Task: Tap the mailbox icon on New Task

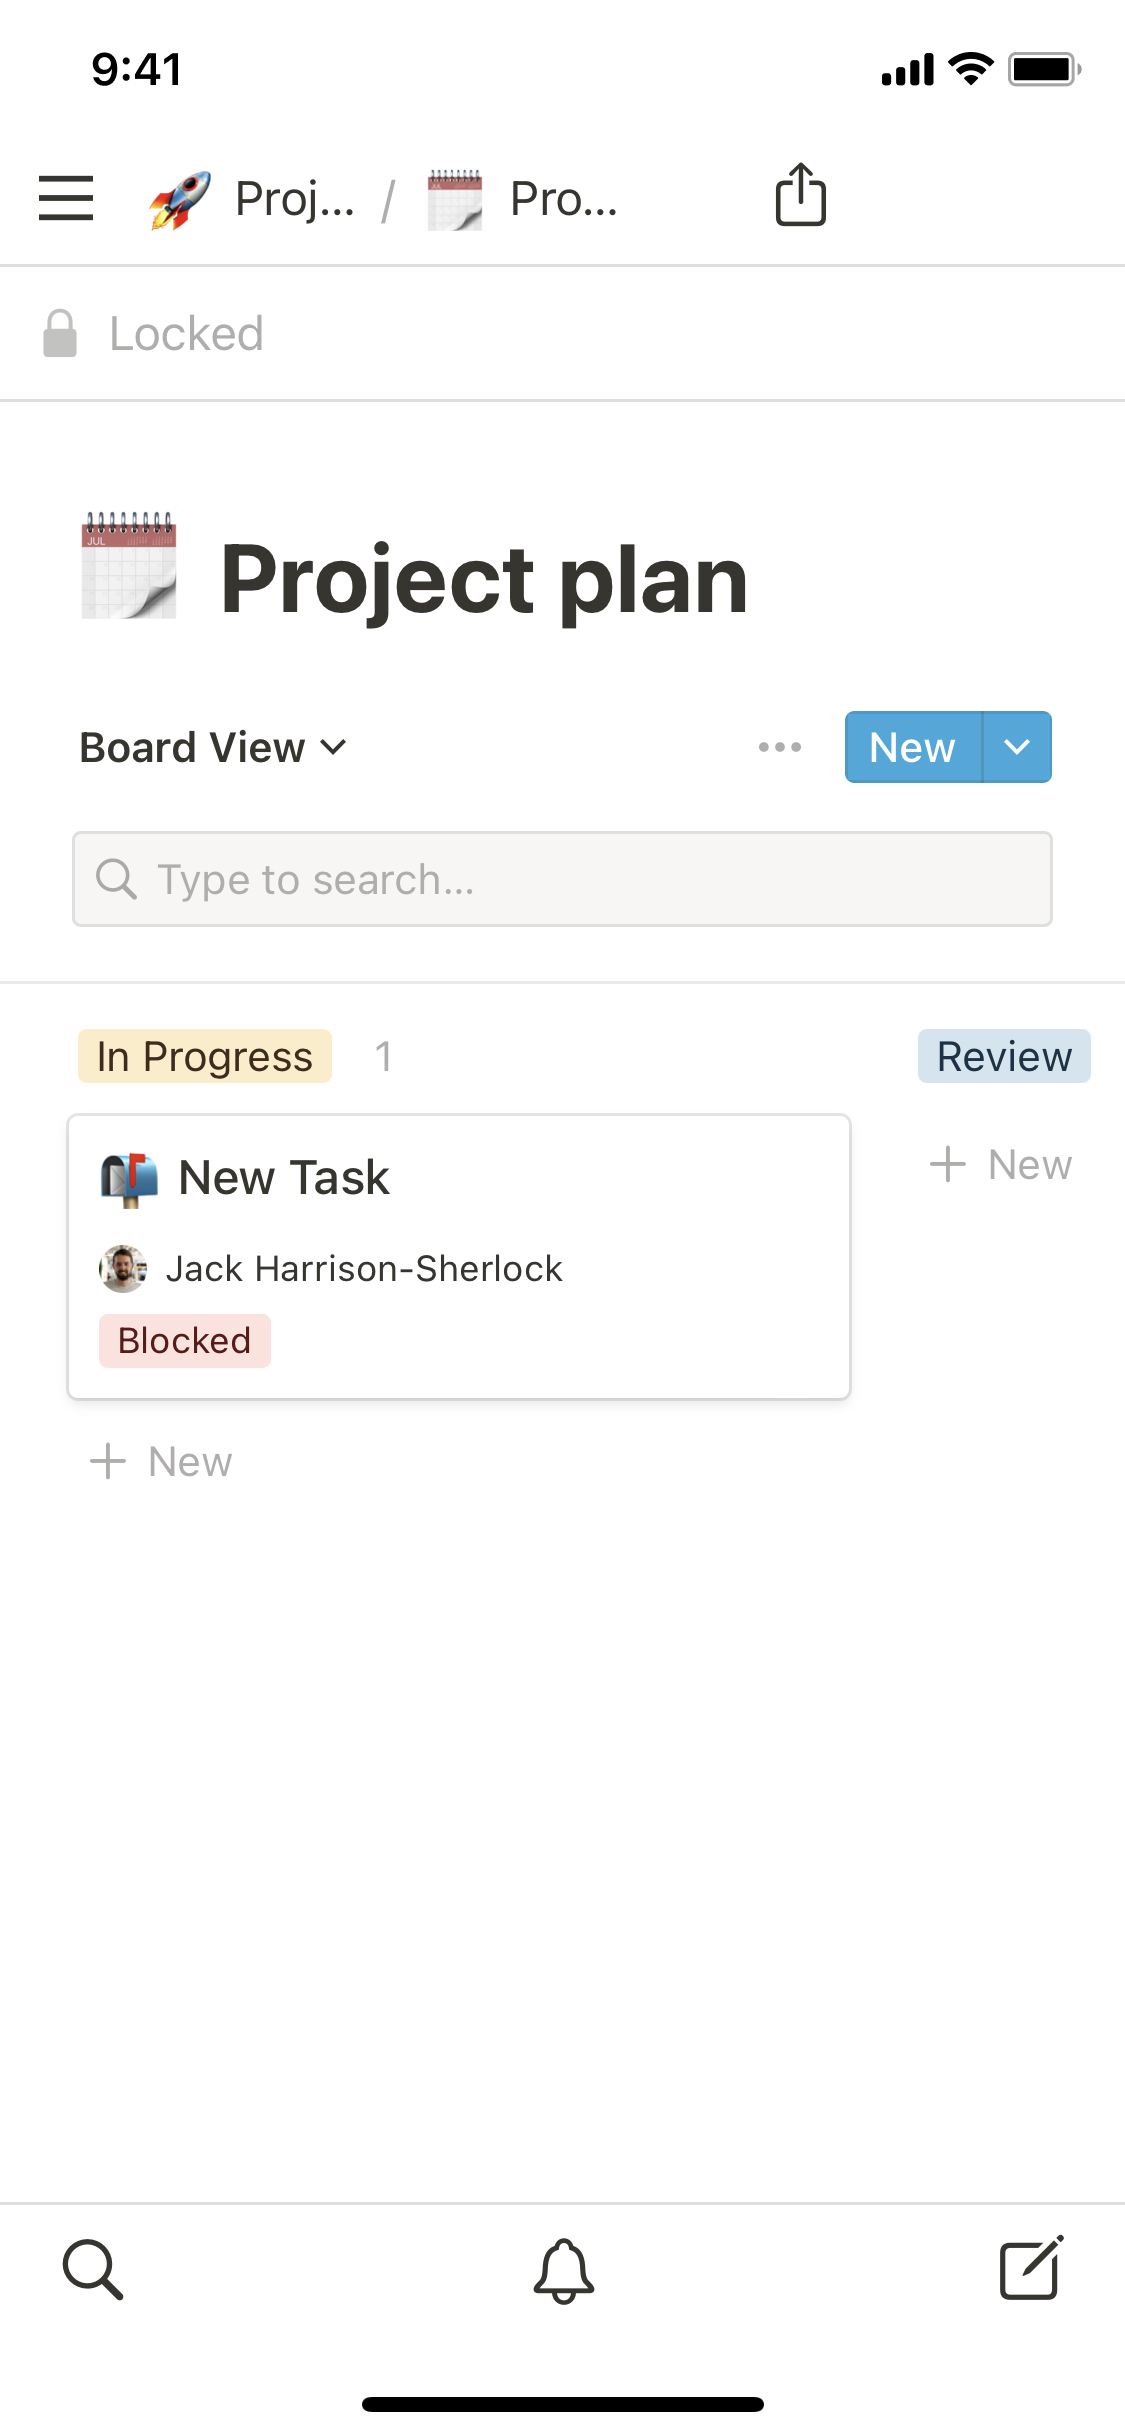Action: pyautogui.click(x=130, y=1178)
